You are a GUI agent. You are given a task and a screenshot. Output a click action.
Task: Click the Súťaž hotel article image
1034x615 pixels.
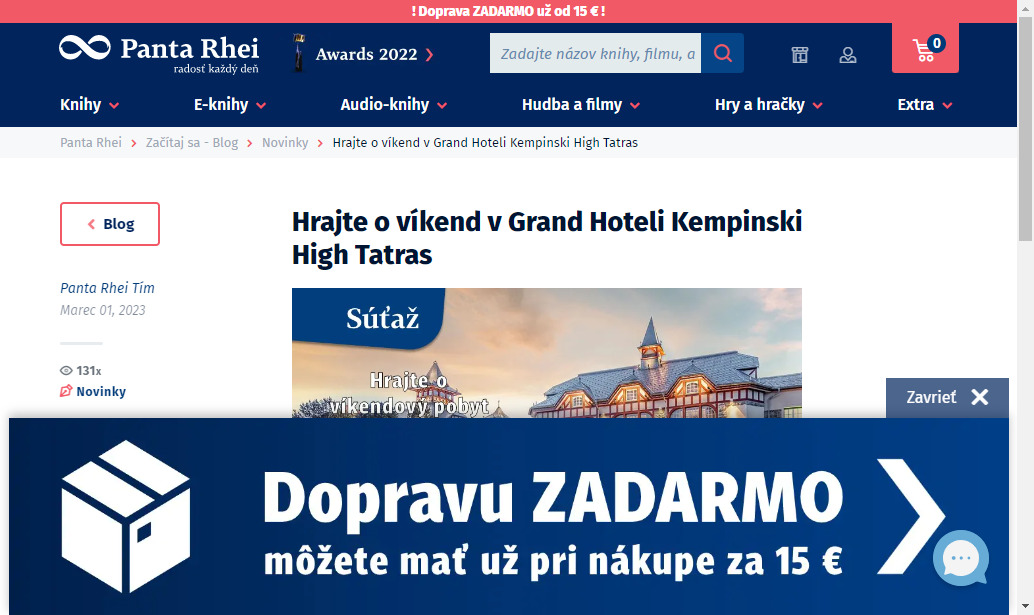(x=547, y=353)
